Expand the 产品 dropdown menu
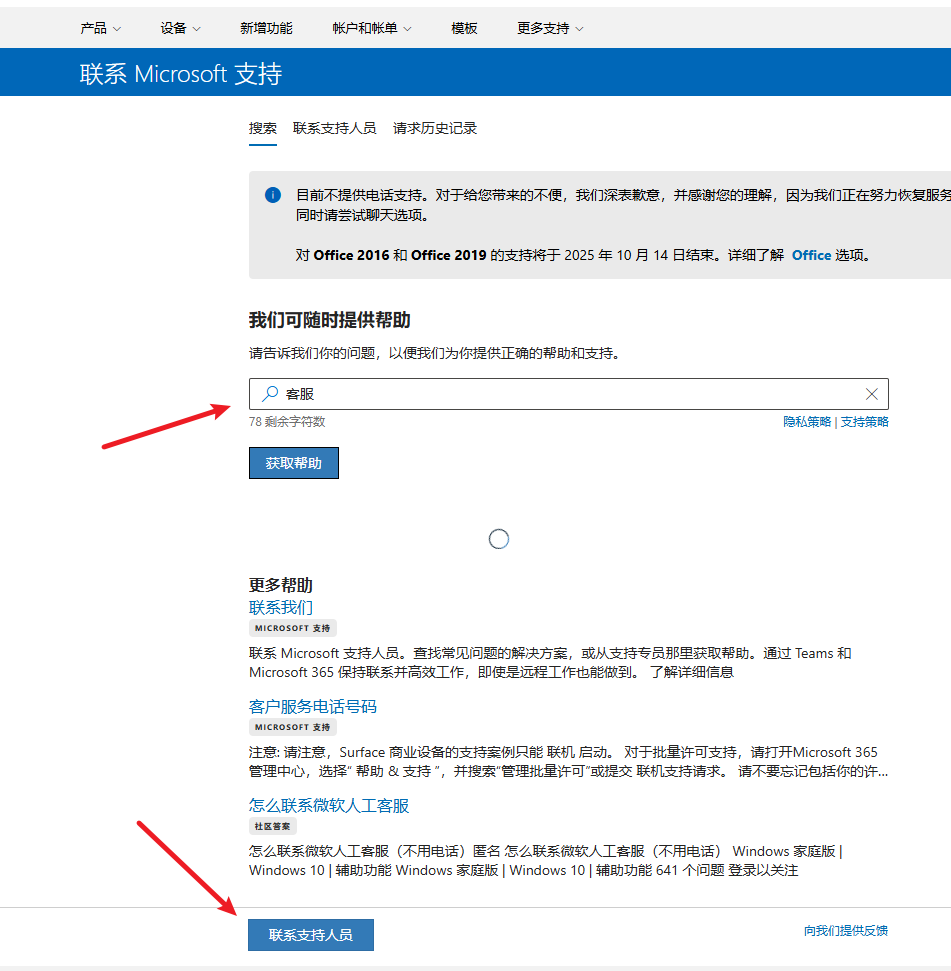This screenshot has height=971, width=951. tap(101, 28)
